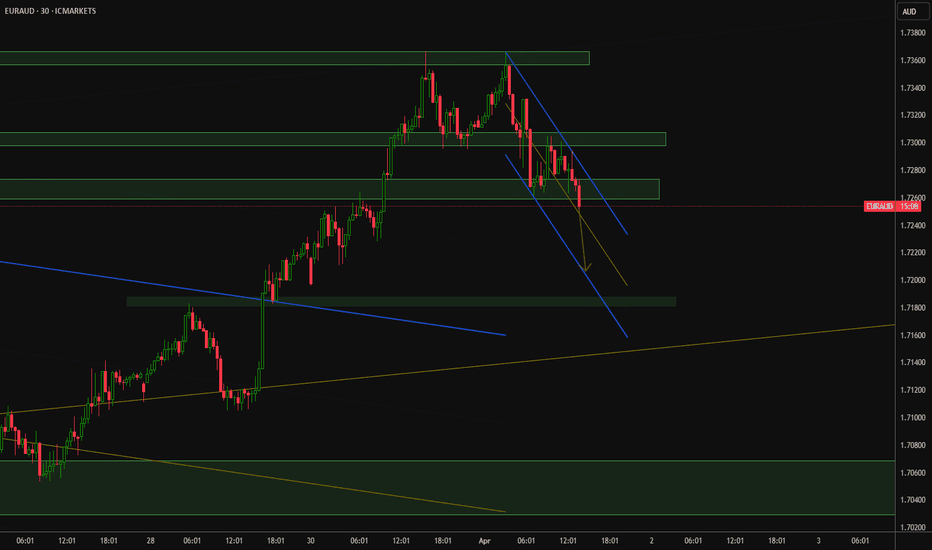This screenshot has width=932, height=550.
Task: Select the yellow arrow drawing in channel
Action: 584,241
